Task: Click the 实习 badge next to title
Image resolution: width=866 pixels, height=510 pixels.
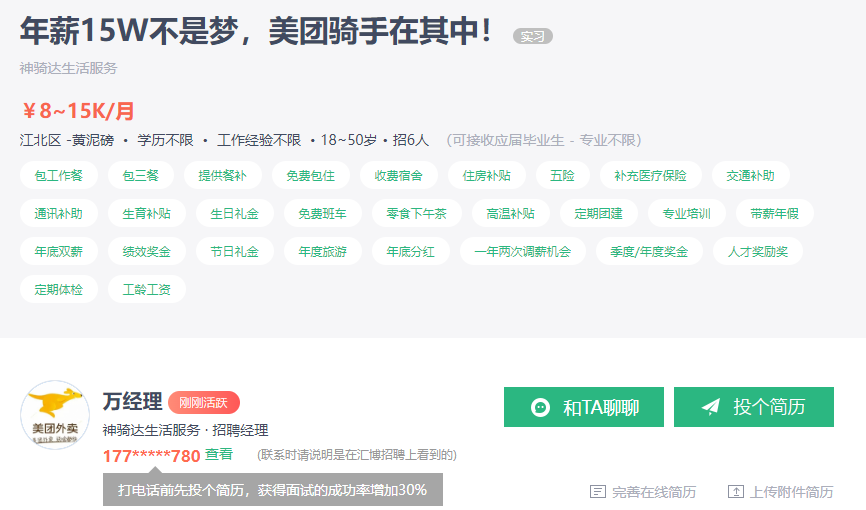Action: 533,36
